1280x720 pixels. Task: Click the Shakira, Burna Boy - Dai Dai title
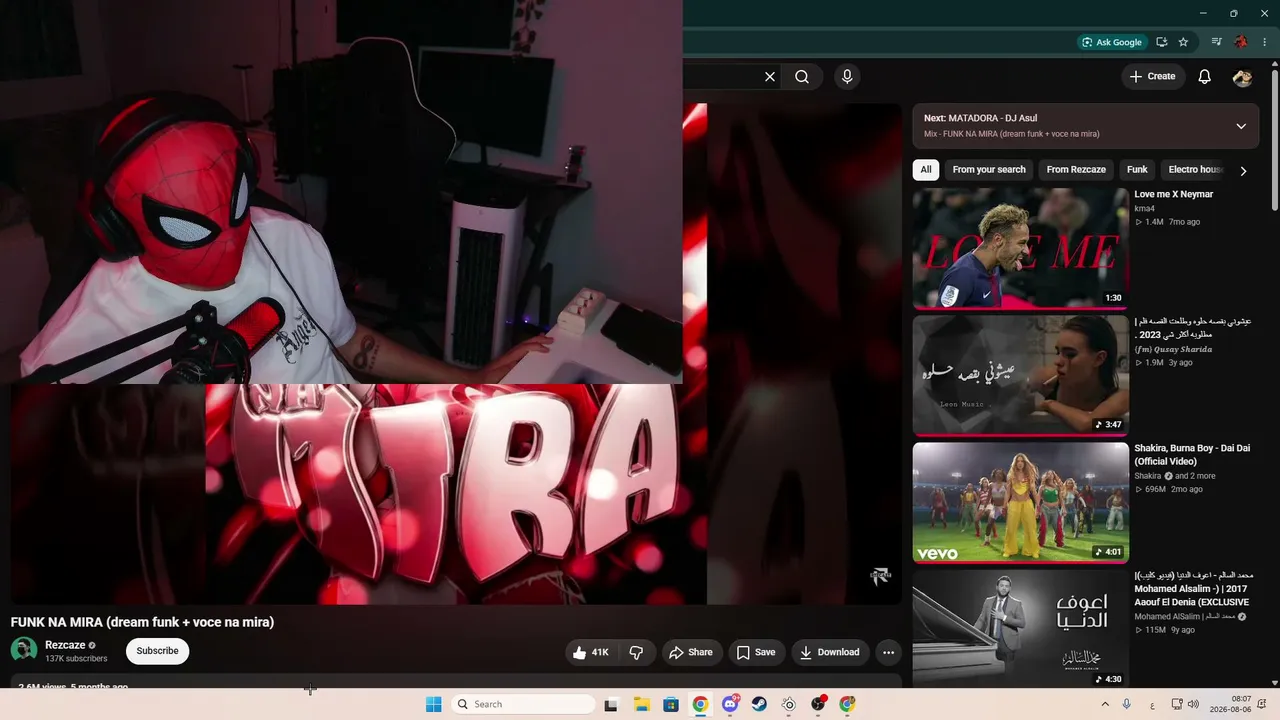tap(1192, 455)
